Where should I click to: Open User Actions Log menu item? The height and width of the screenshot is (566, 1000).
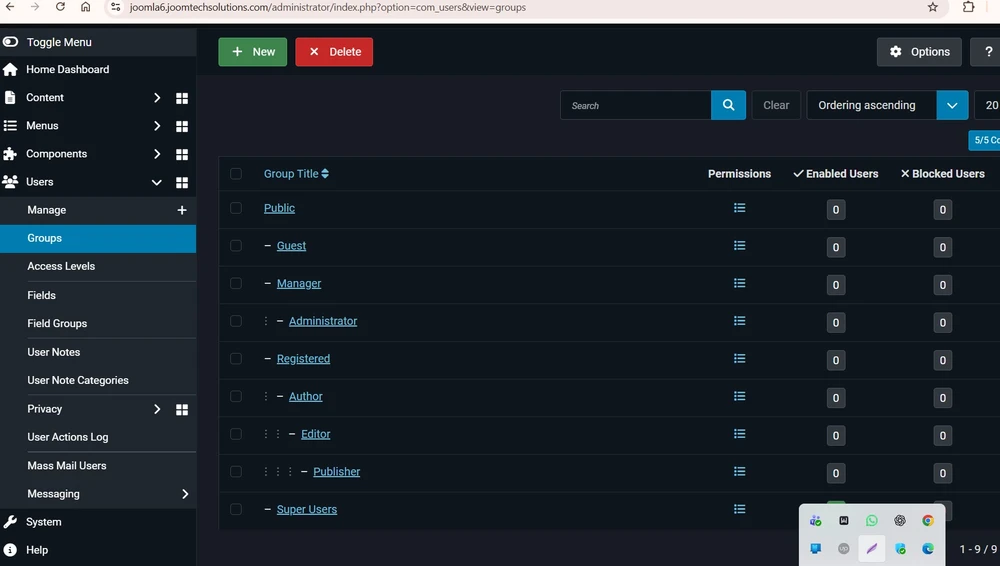(68, 437)
